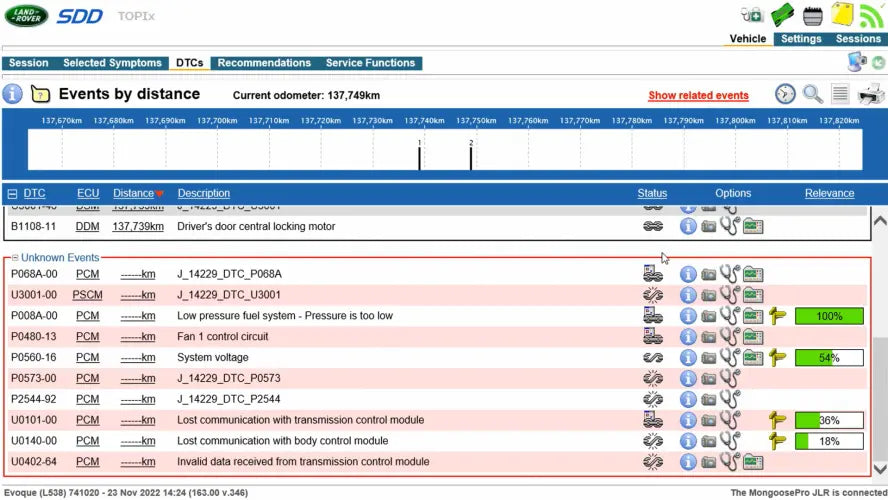Click signpost recommendation icon for U0101-00 row
Image resolution: width=888 pixels, height=500 pixels.
tap(777, 420)
